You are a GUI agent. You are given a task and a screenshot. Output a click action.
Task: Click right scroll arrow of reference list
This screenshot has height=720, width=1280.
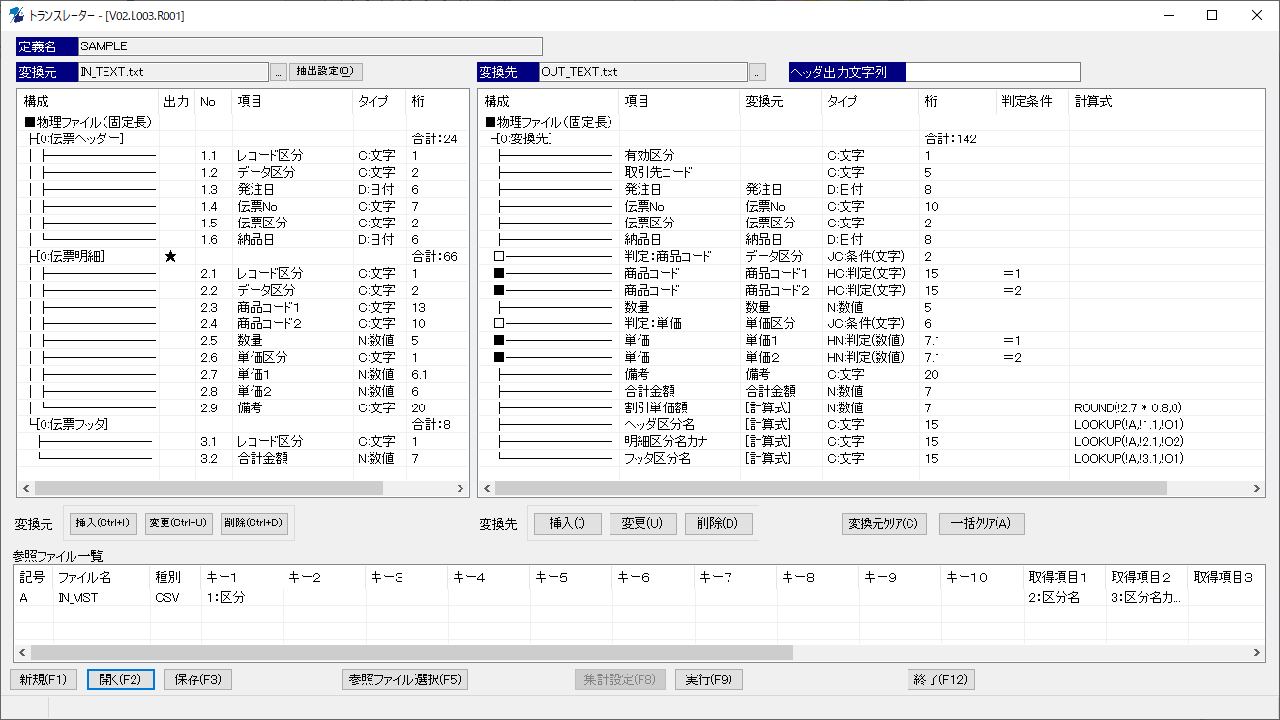tap(1257, 652)
